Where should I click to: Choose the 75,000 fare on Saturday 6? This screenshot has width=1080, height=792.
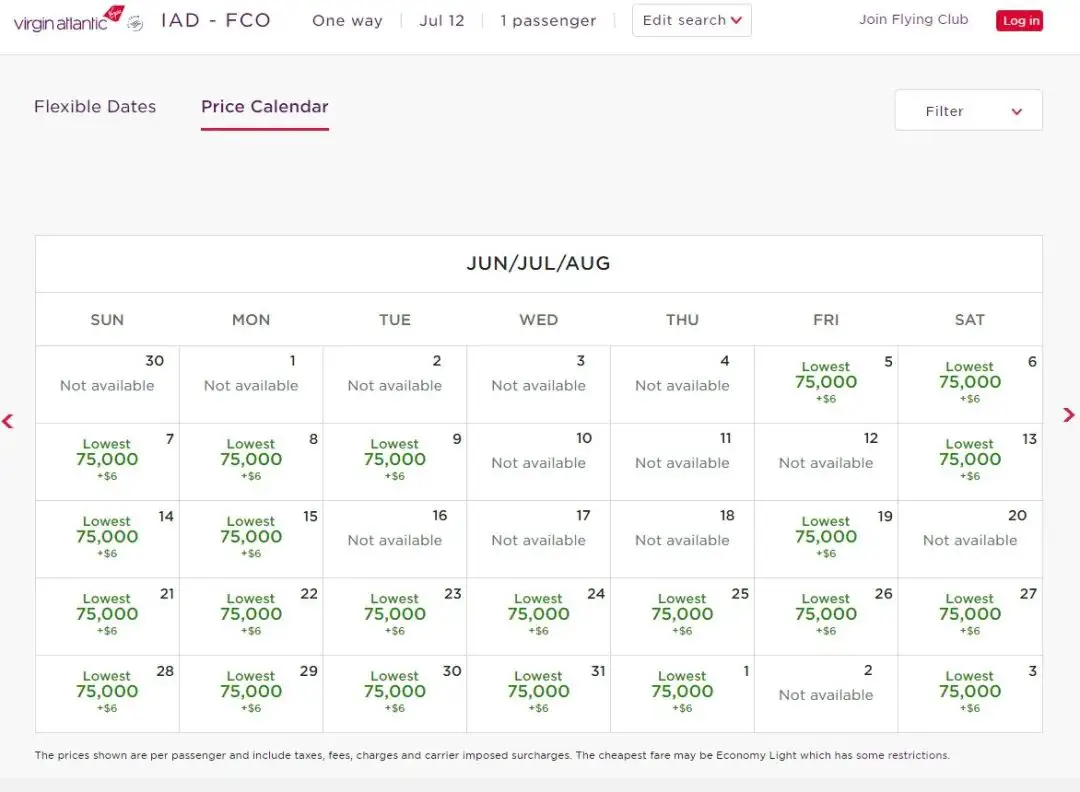[969, 383]
